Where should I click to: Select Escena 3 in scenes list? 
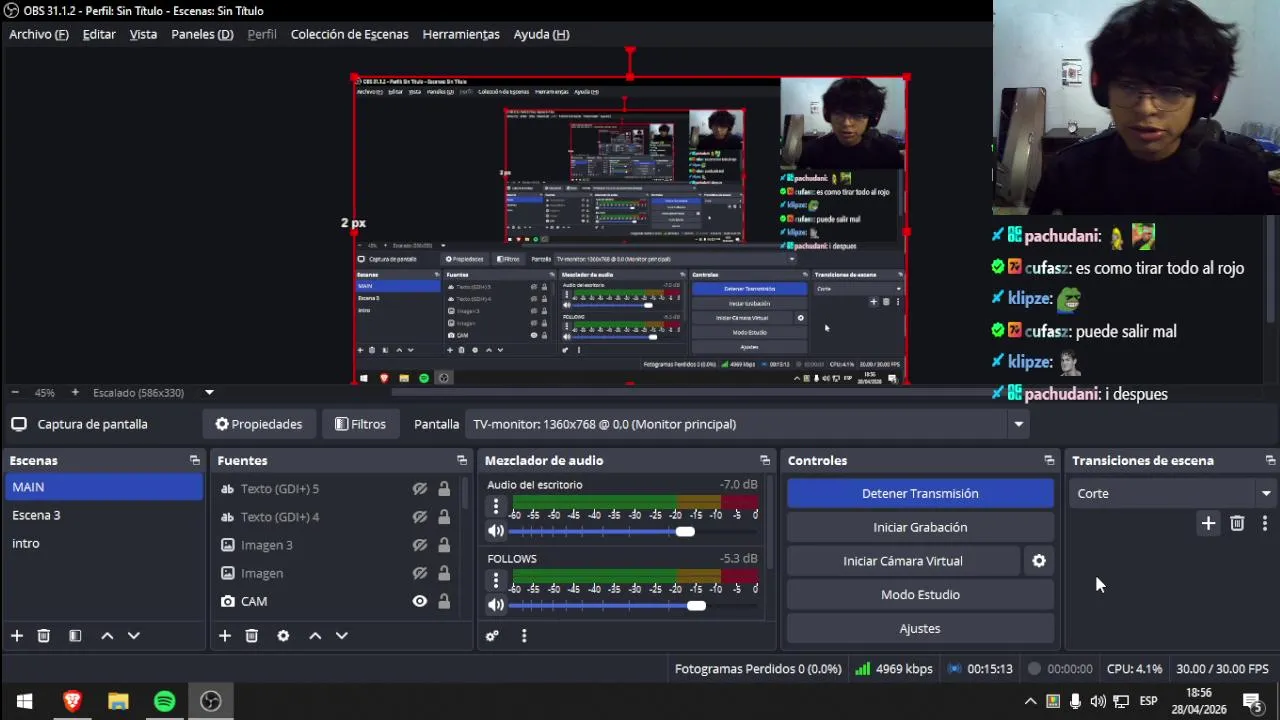(103, 515)
